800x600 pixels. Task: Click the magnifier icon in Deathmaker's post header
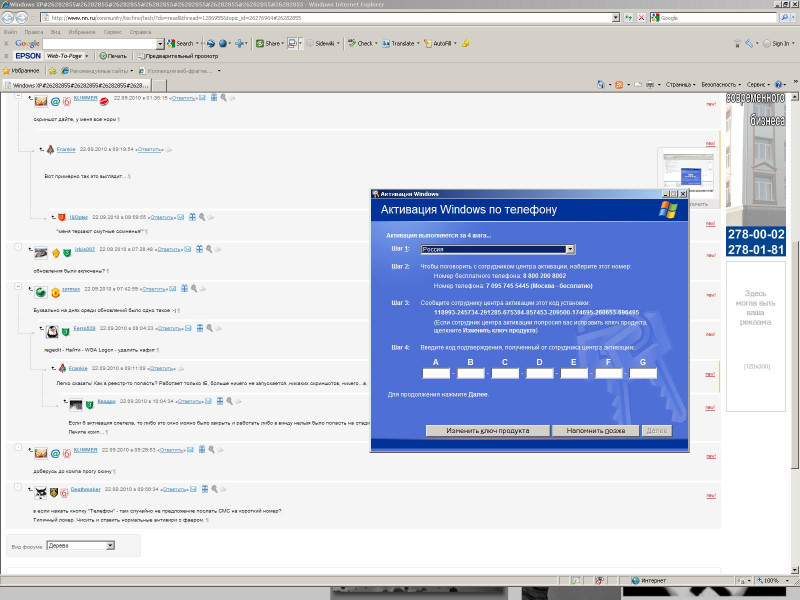tap(214, 489)
